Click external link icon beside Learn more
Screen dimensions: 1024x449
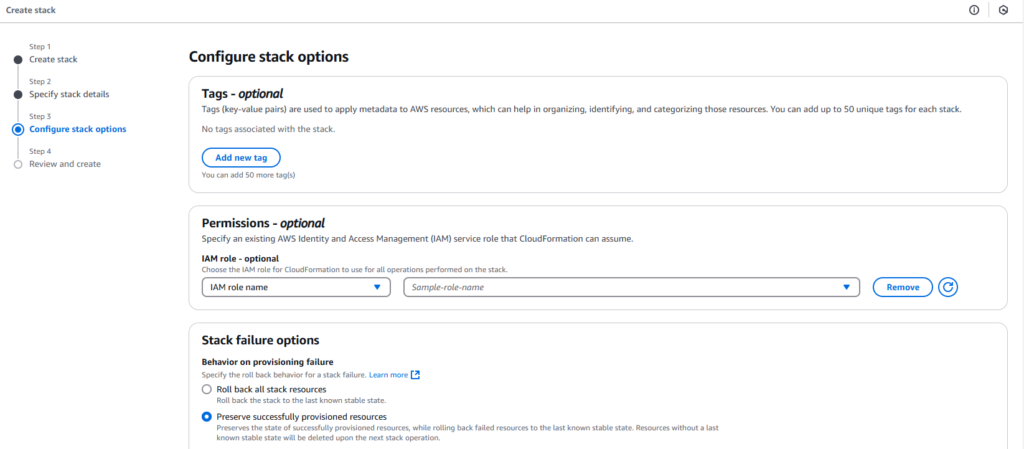tap(416, 375)
